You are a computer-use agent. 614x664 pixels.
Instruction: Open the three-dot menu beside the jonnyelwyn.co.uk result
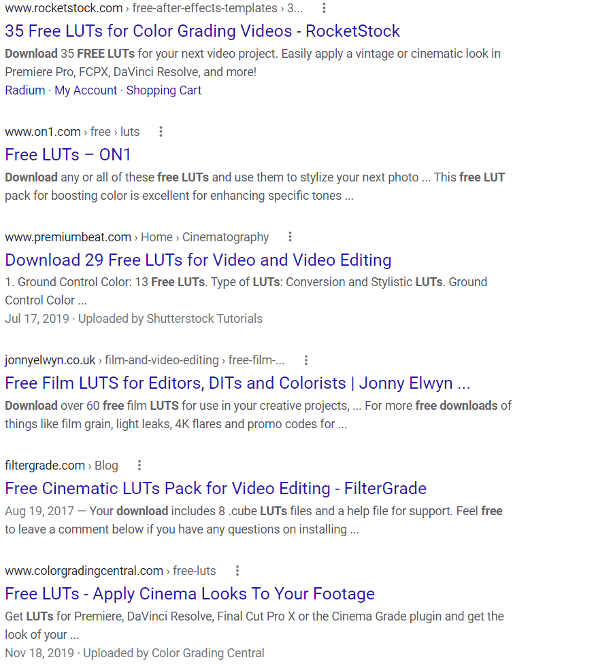[306, 360]
